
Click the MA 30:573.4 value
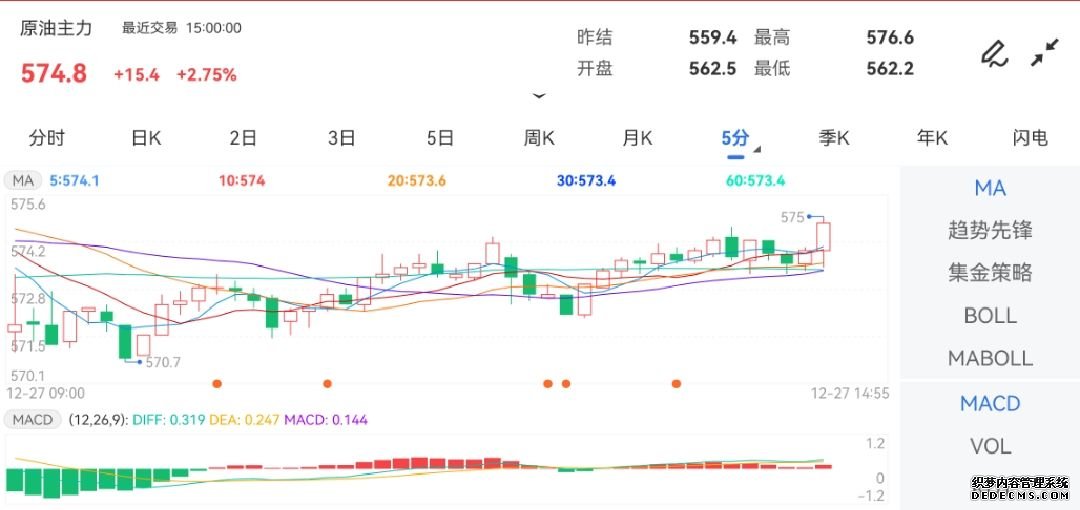click(586, 181)
